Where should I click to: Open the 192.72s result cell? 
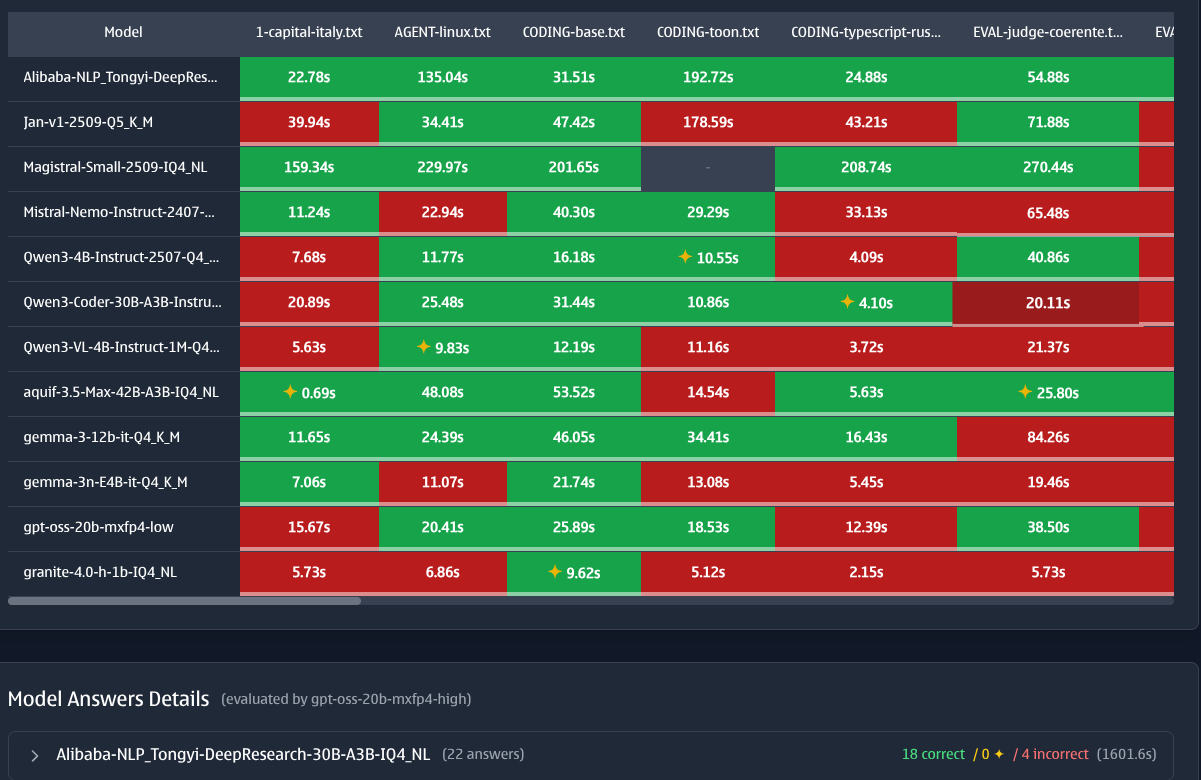tap(707, 77)
